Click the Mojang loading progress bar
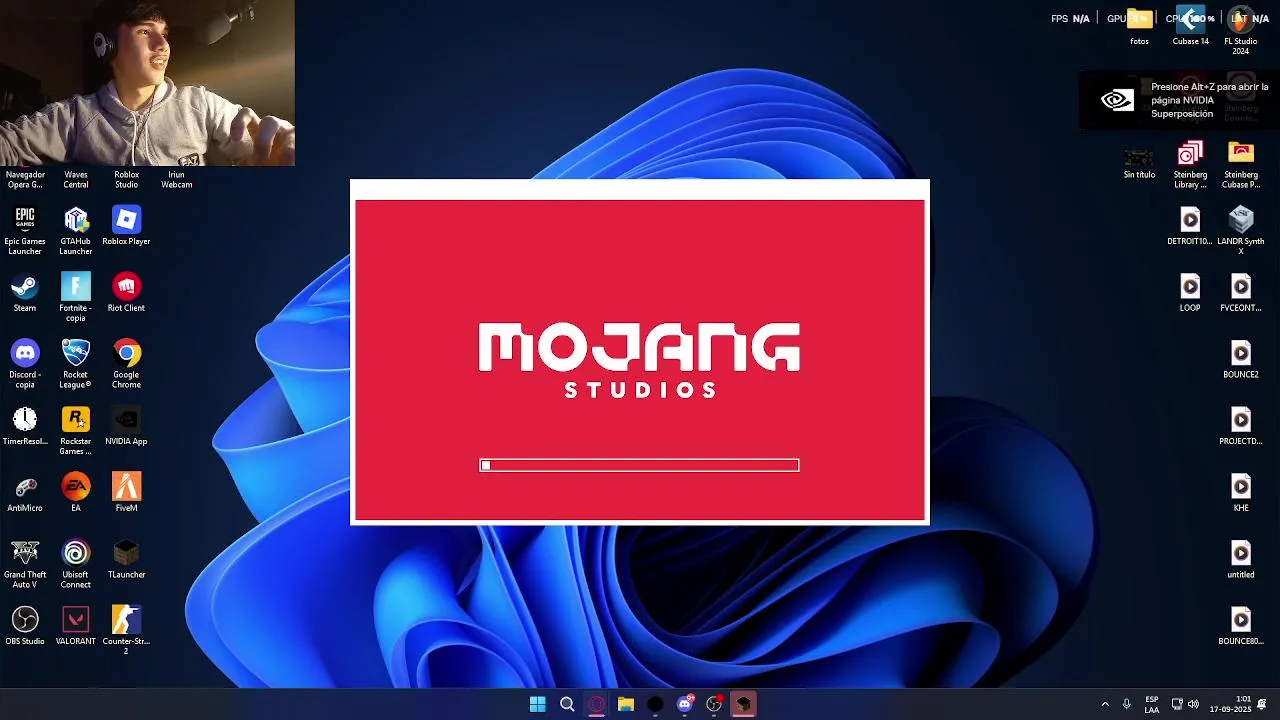Screen dimensions: 1280x720 [639, 465]
